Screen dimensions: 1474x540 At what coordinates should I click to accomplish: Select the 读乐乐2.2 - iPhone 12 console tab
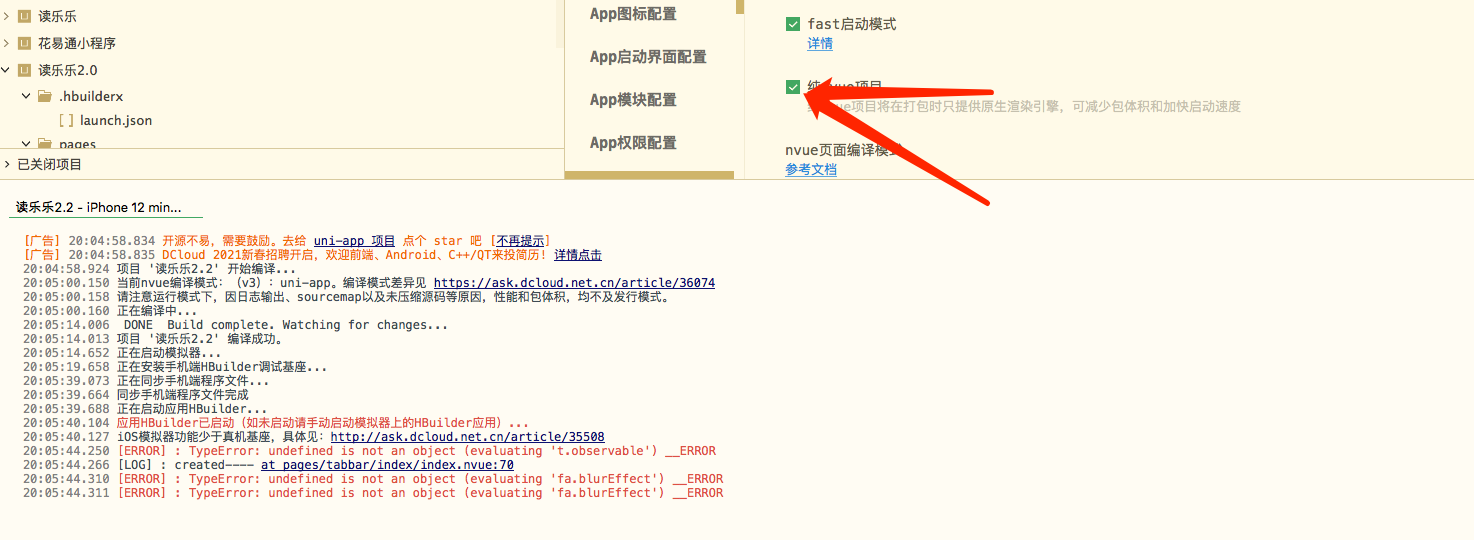[x=99, y=207]
